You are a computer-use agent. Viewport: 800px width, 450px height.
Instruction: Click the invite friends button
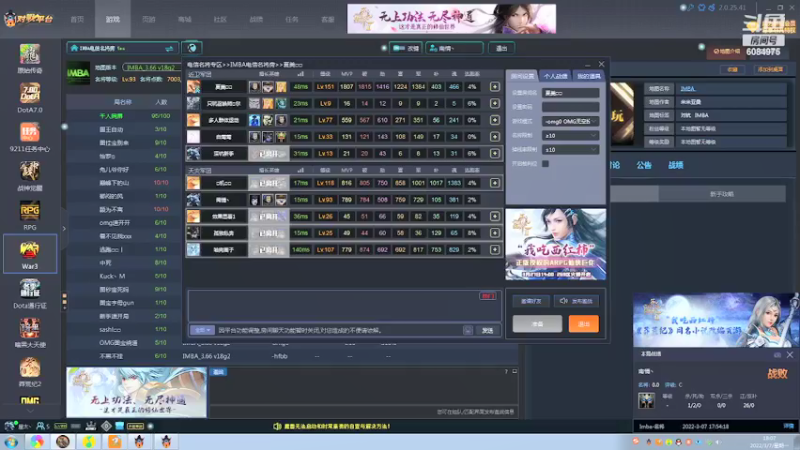coord(531,301)
